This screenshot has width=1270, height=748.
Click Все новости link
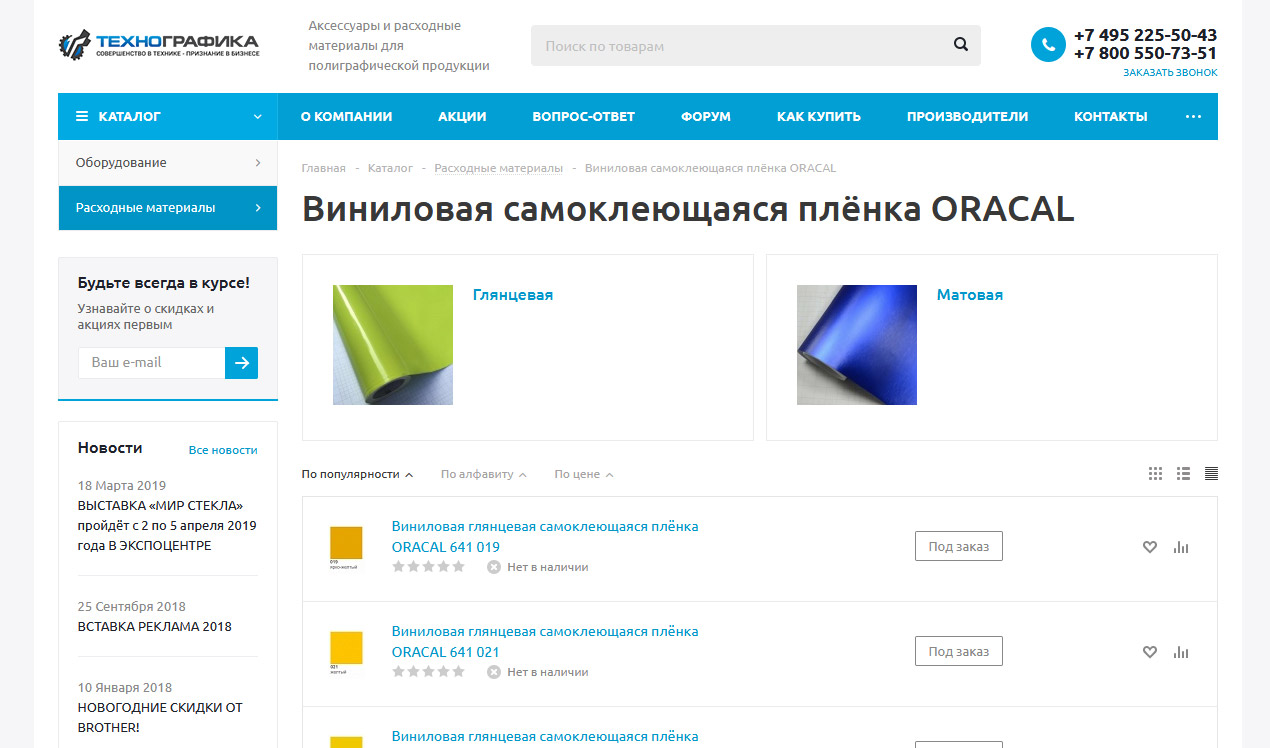point(223,451)
